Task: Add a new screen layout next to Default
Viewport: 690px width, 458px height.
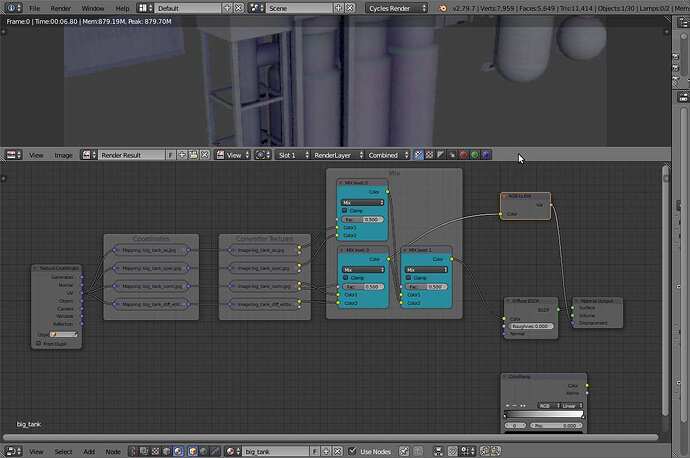Action: click(x=228, y=8)
